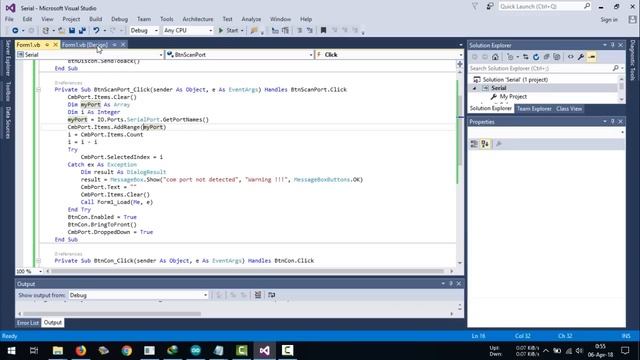Open the Tools menu
This screenshot has height=360, width=640.
tap(167, 19)
